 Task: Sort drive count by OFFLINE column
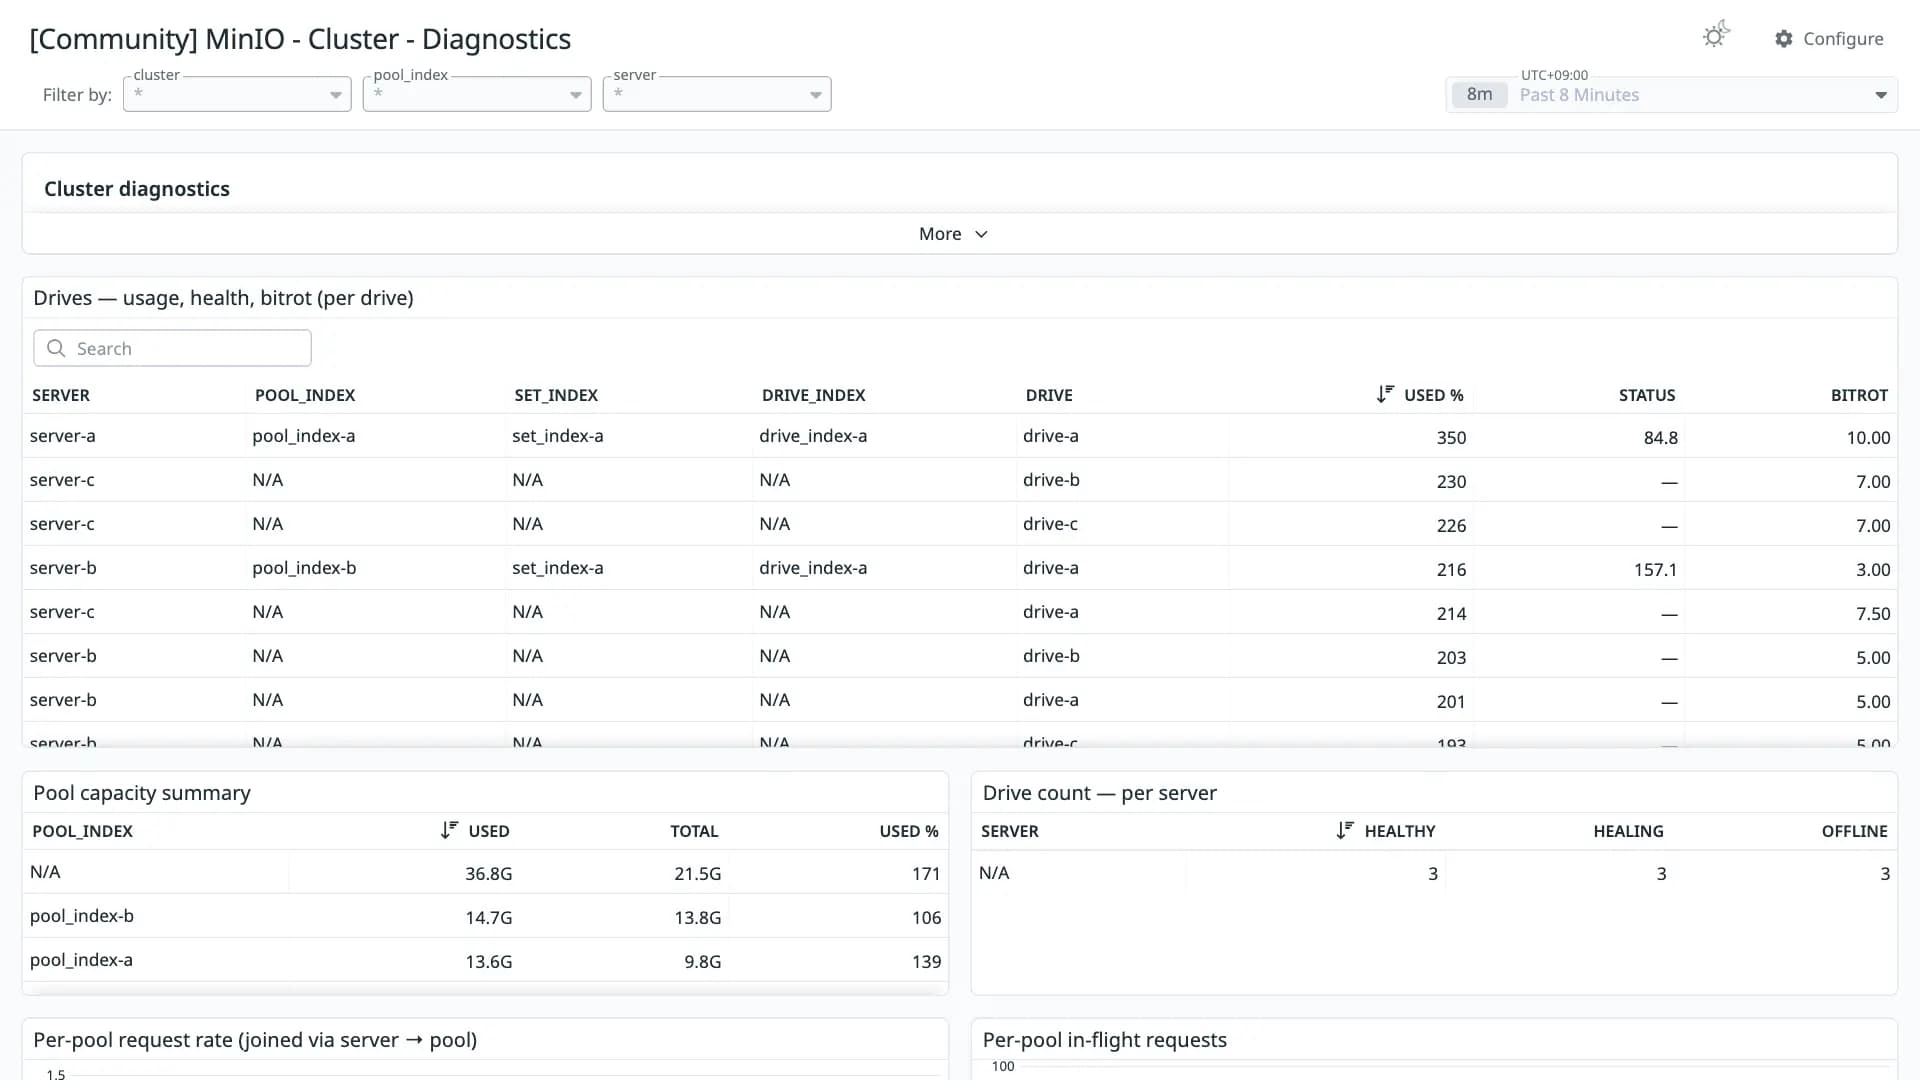(1854, 831)
